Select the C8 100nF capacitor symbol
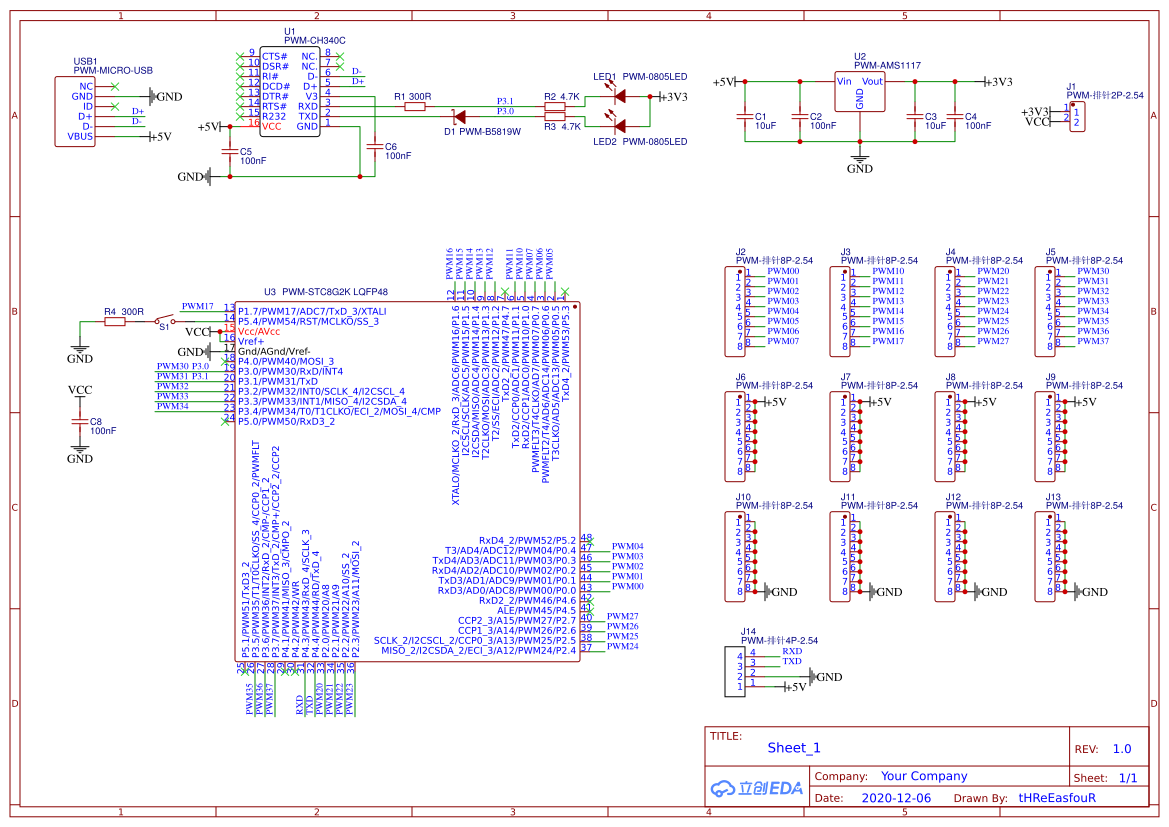The height and width of the screenshot is (827, 1169). (x=80, y=421)
